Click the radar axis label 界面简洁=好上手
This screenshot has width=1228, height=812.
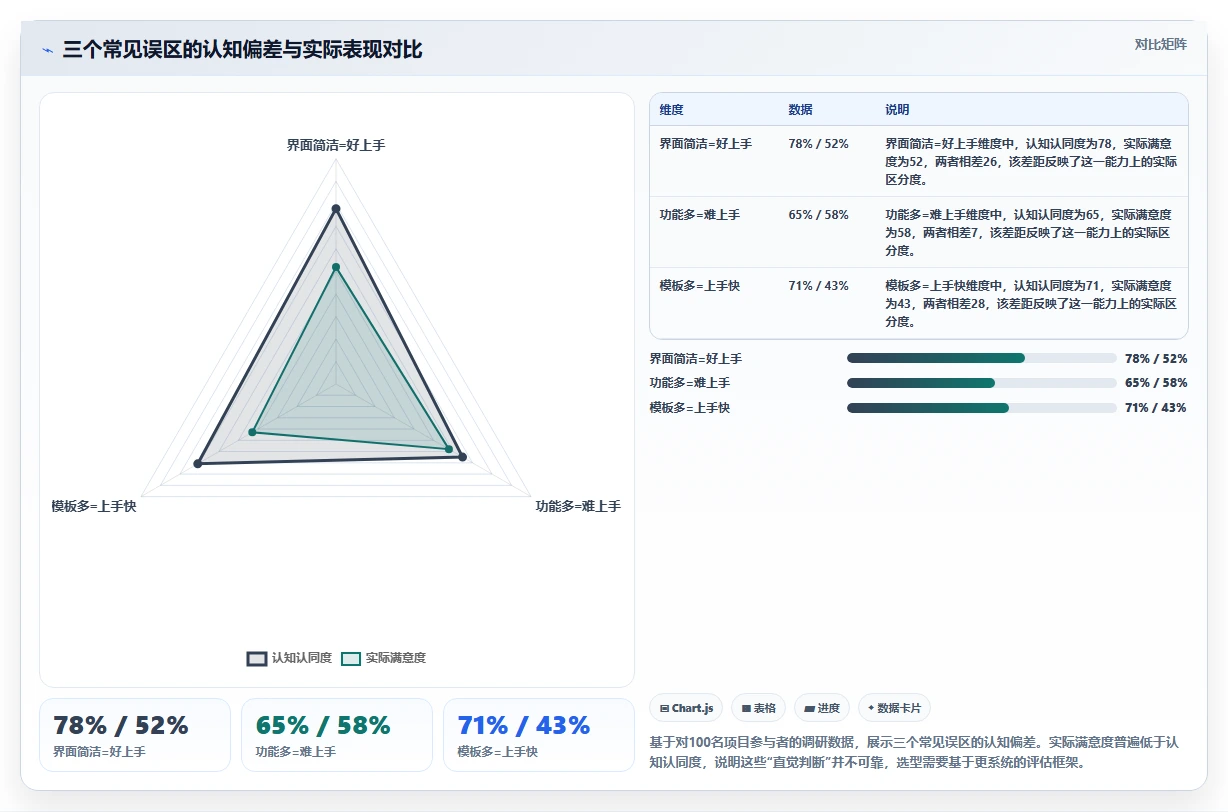pyautogui.click(x=336, y=145)
